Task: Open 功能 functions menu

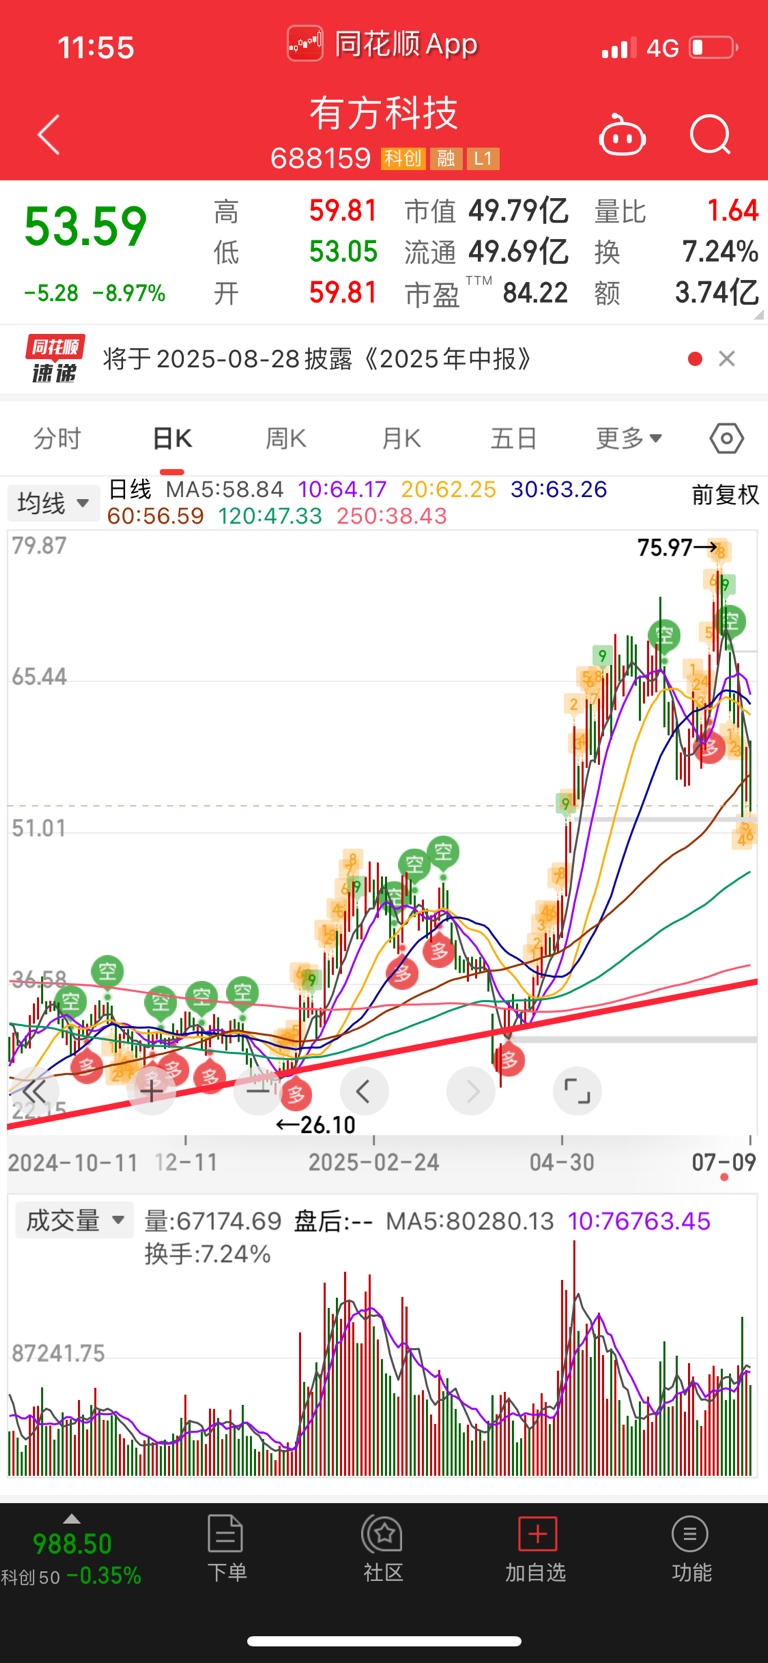Action: pyautogui.click(x=691, y=1548)
